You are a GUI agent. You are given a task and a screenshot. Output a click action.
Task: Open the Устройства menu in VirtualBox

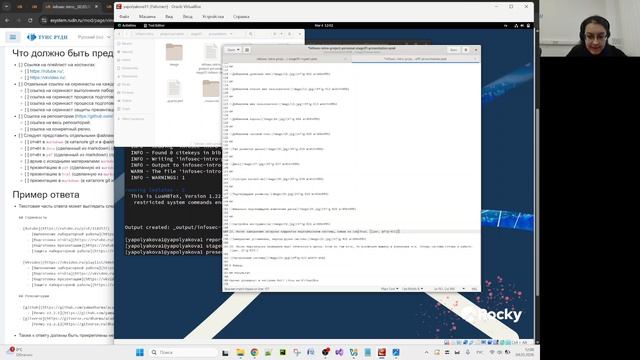pos(213,17)
